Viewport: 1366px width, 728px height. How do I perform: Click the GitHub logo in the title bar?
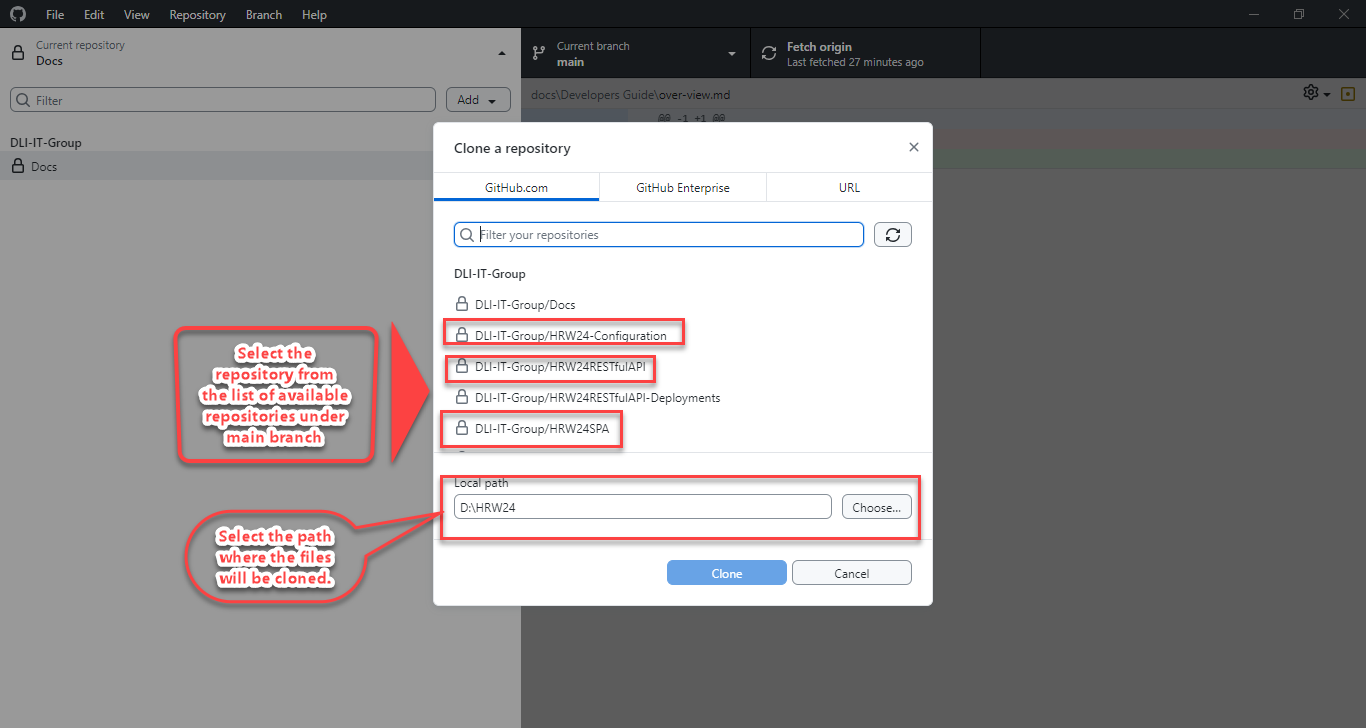(x=17, y=14)
